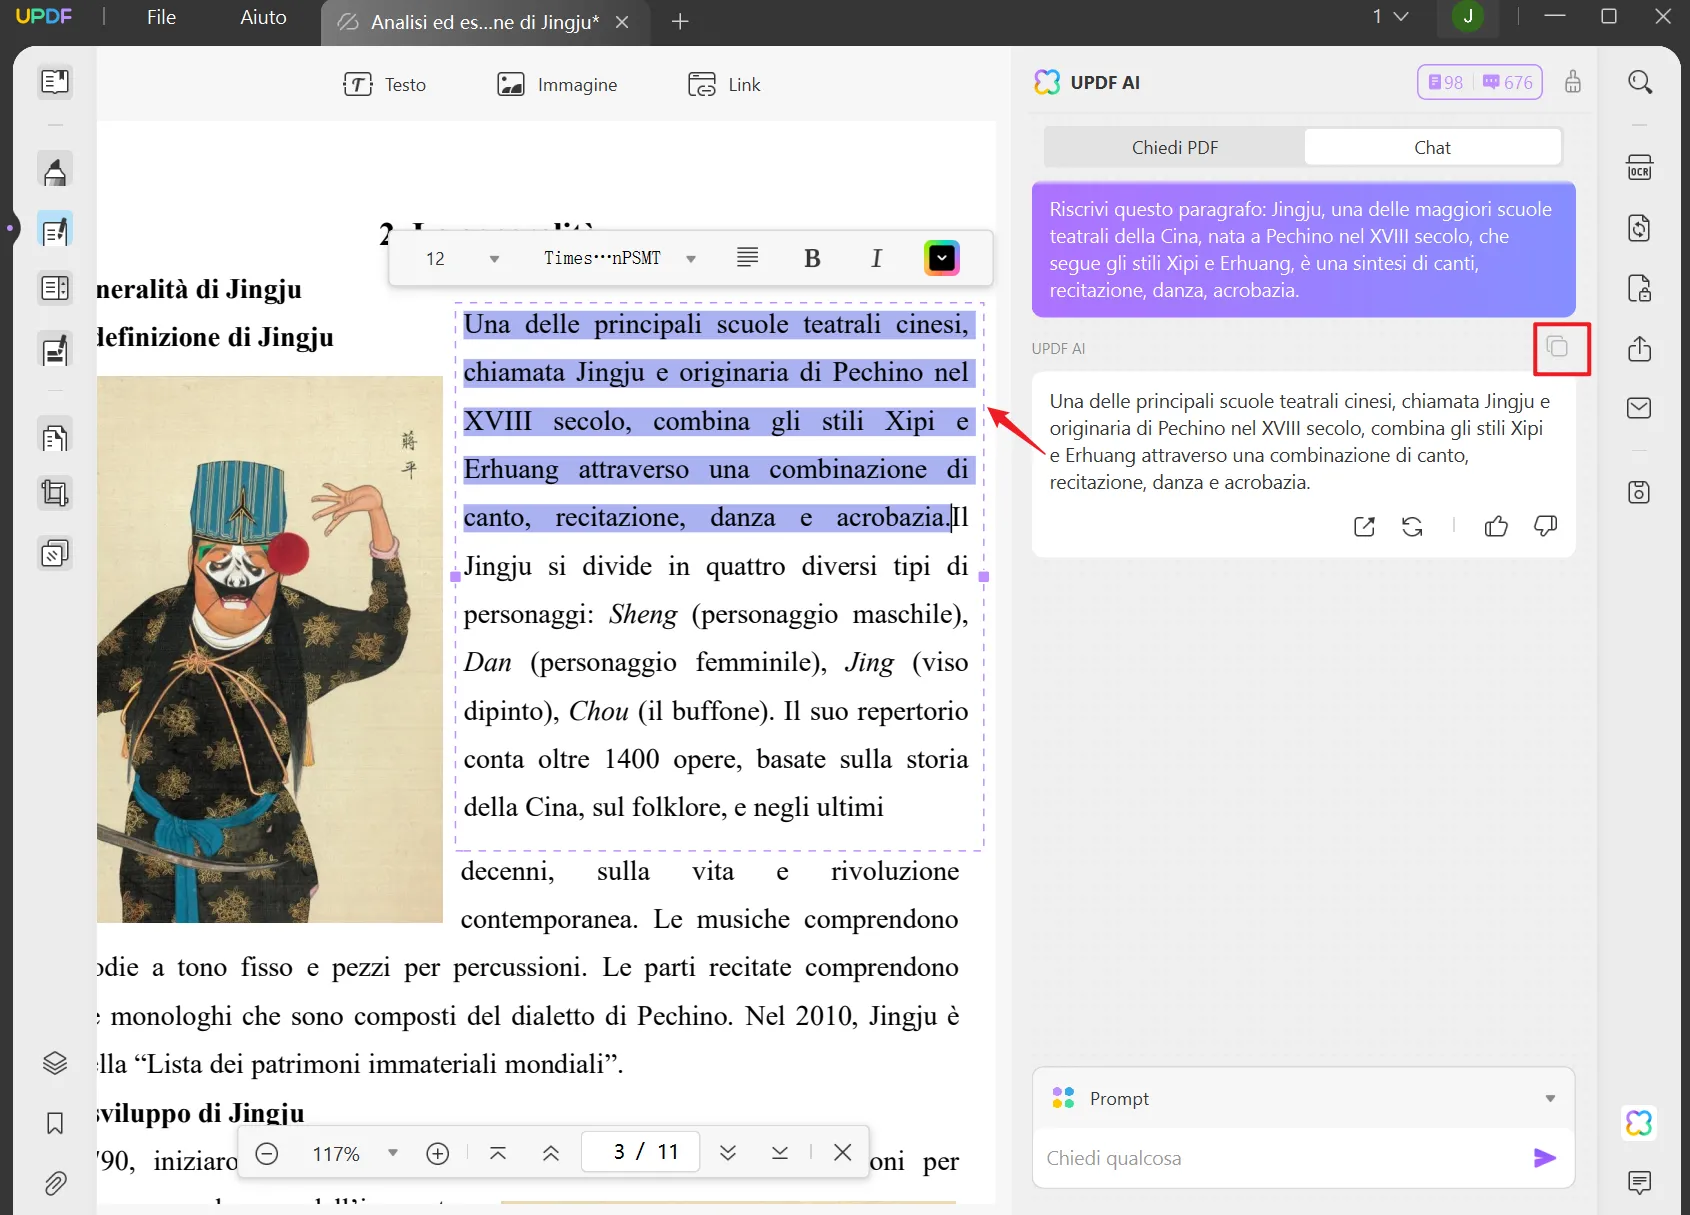Send the chat message arrow
1690x1215 pixels.
tap(1545, 1158)
